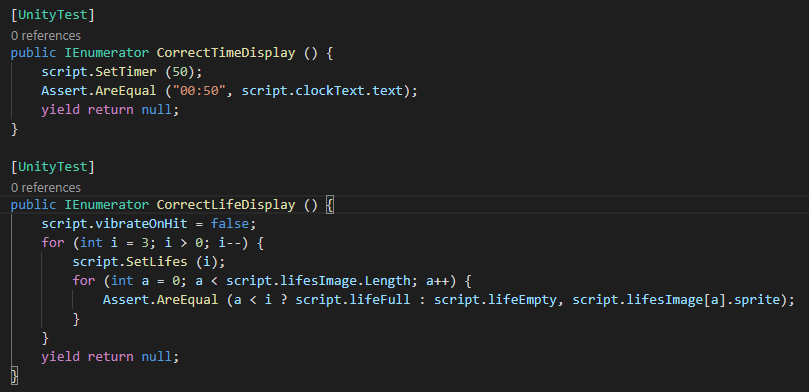Open the '0 references' CodeLens above CorrectLifeDisplay

tap(46, 187)
